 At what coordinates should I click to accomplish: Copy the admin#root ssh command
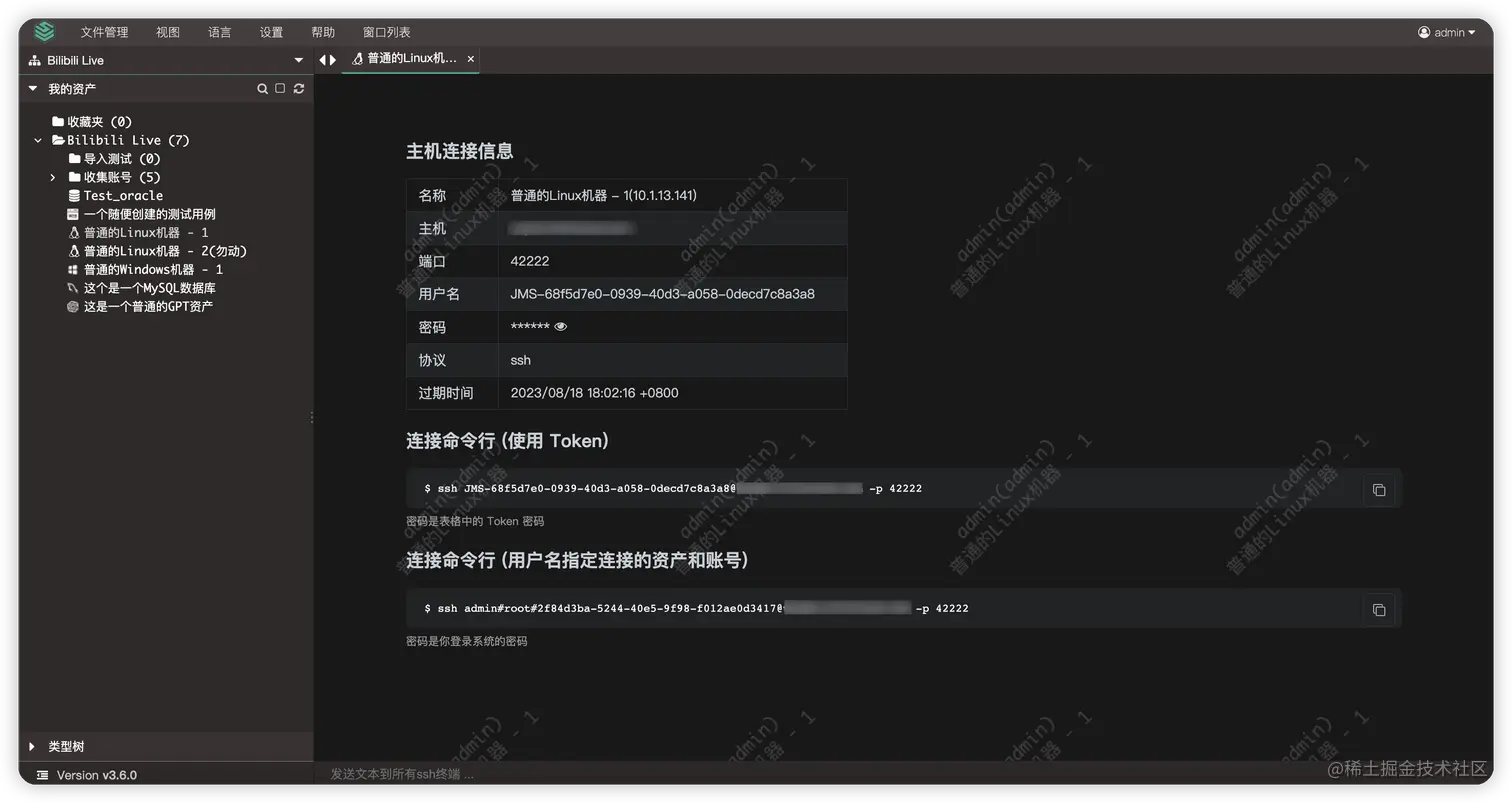click(1379, 610)
